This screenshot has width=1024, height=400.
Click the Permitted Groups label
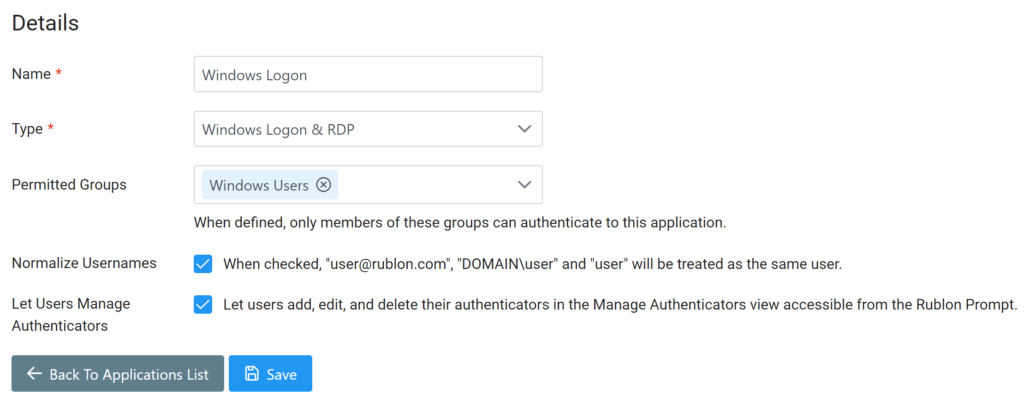69,184
